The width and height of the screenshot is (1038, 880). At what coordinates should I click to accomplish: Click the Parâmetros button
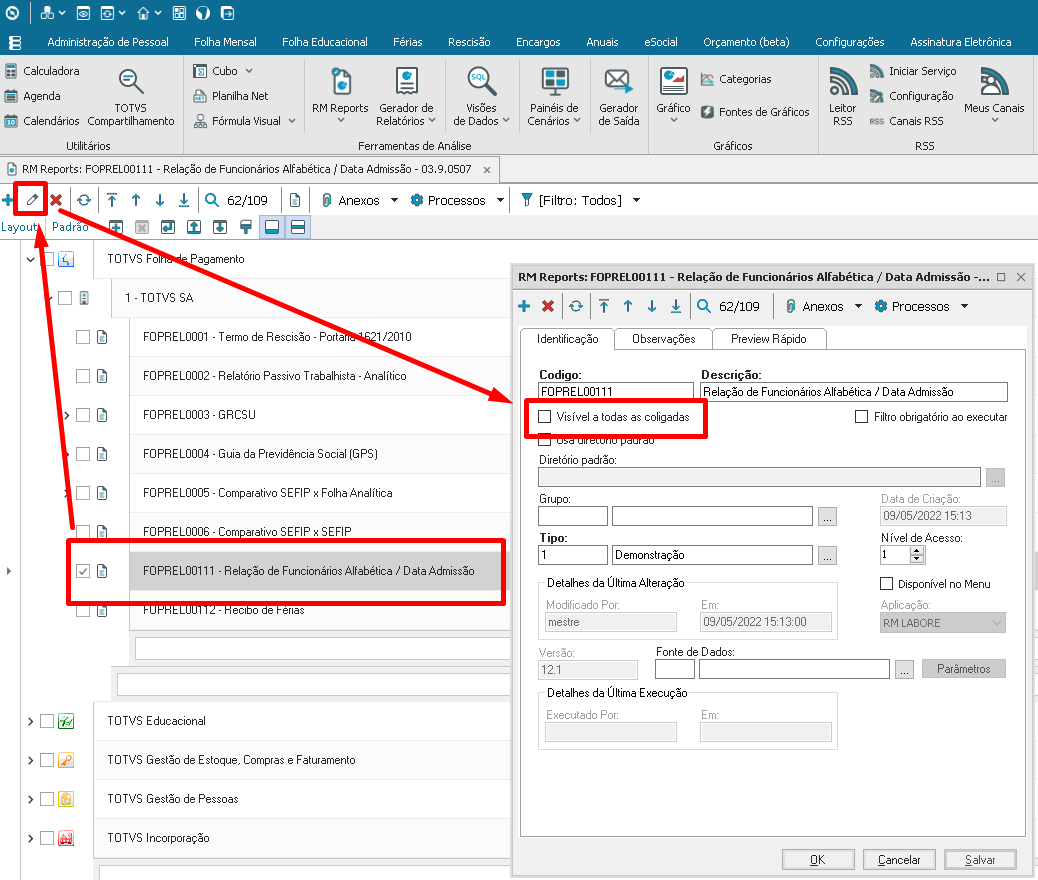[x=963, y=669]
